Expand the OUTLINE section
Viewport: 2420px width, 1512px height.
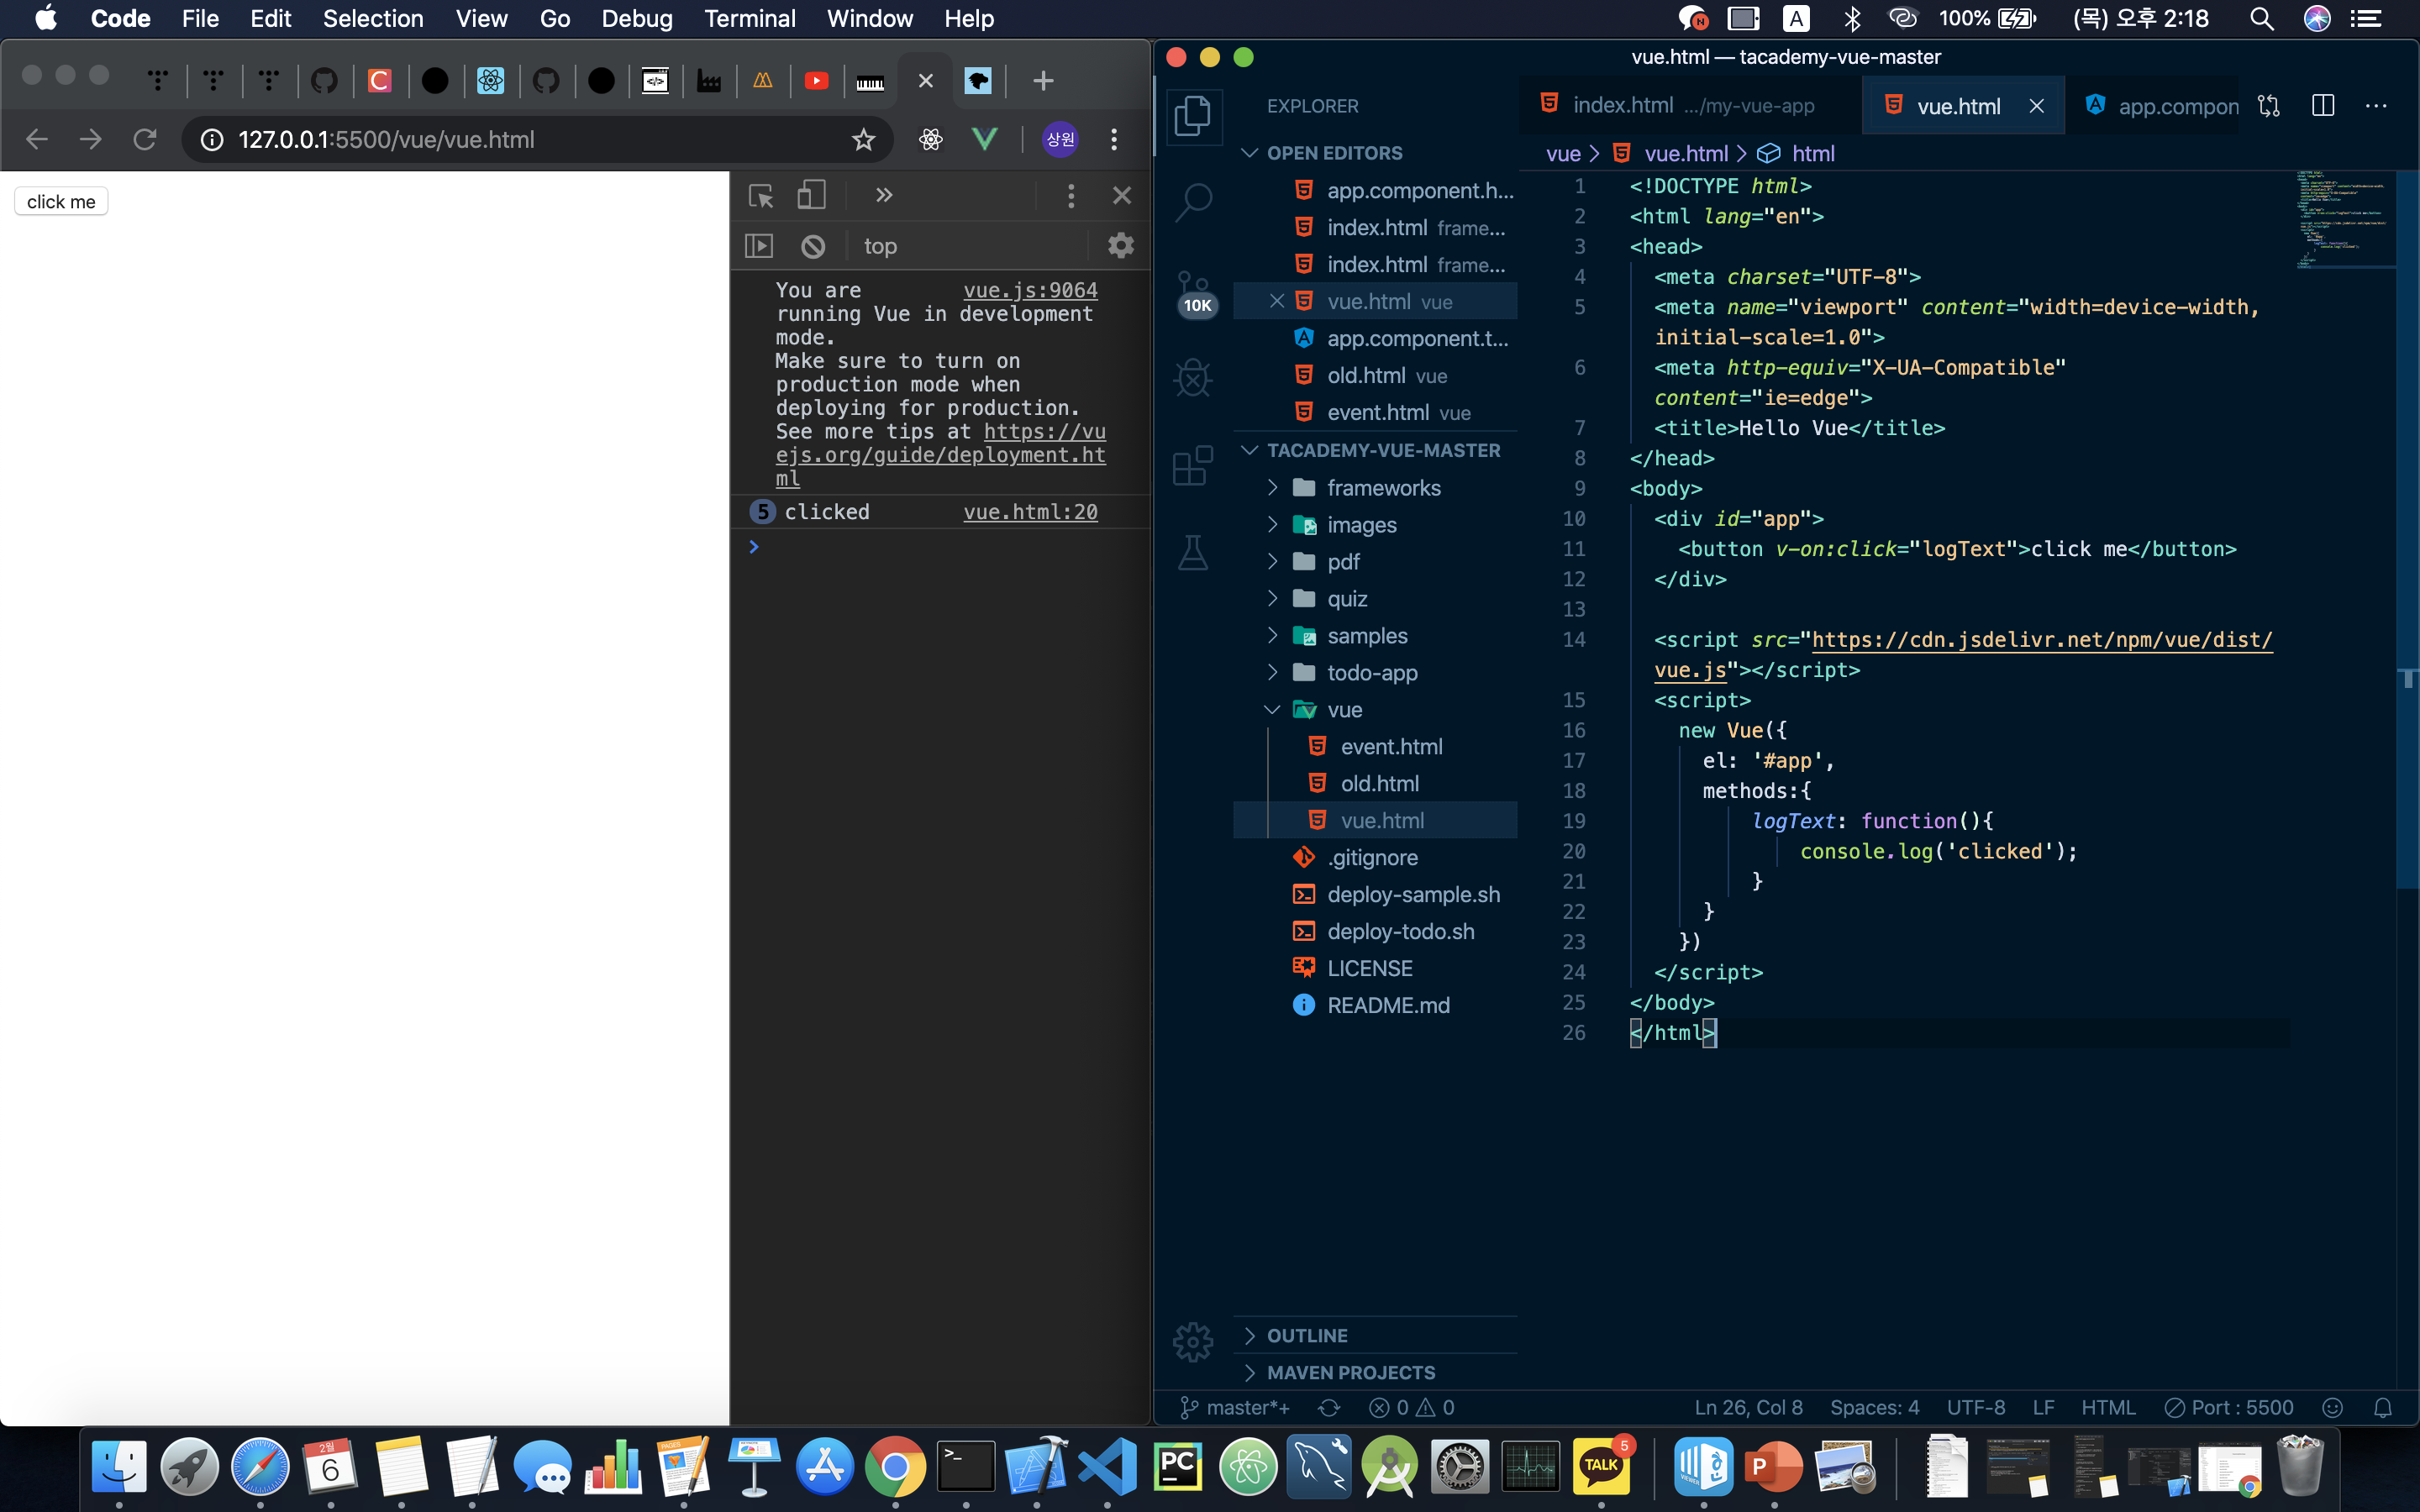(1306, 1336)
